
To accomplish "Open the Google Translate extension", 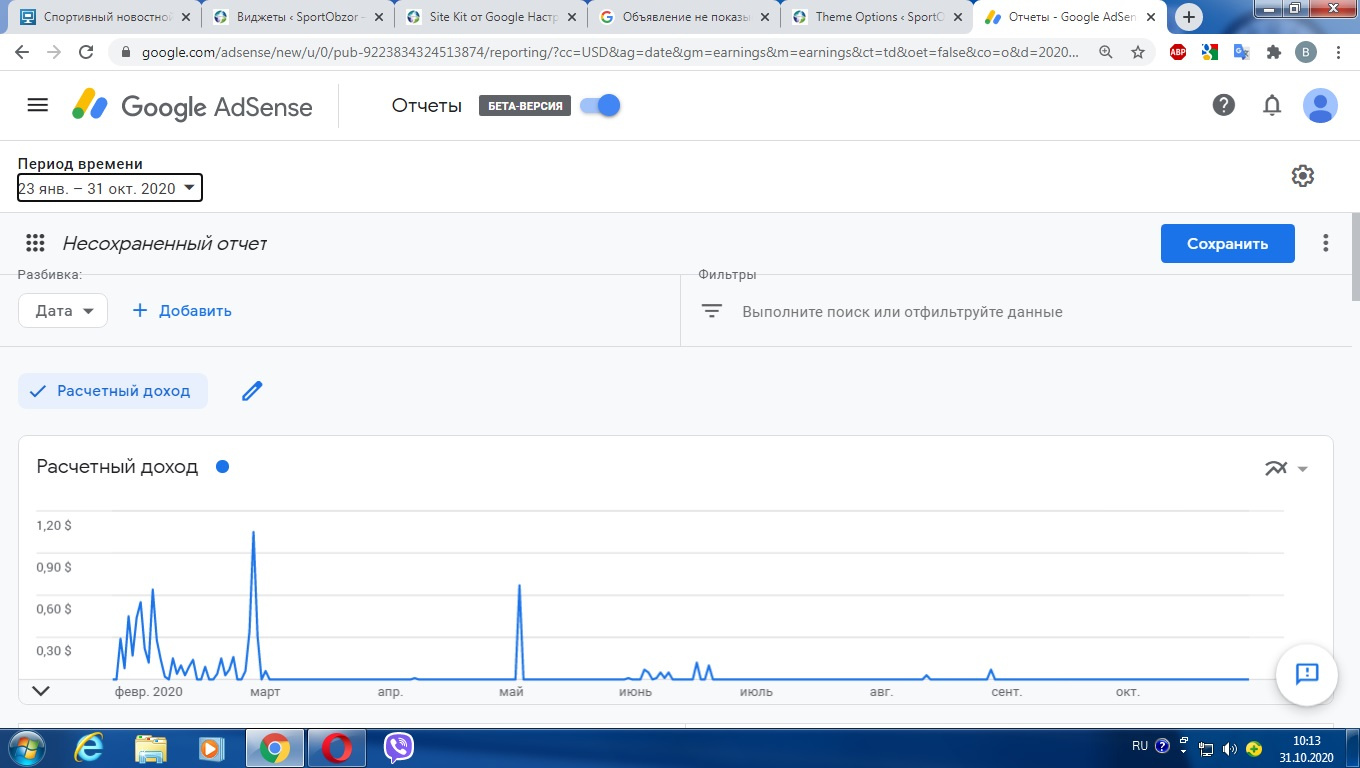I will tap(1242, 53).
